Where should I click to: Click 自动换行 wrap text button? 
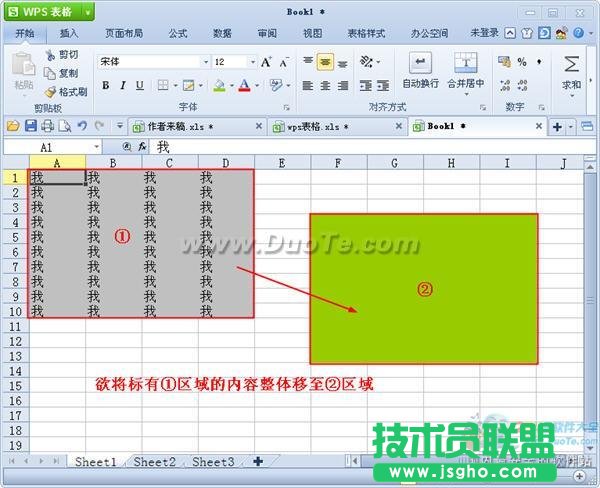420,70
